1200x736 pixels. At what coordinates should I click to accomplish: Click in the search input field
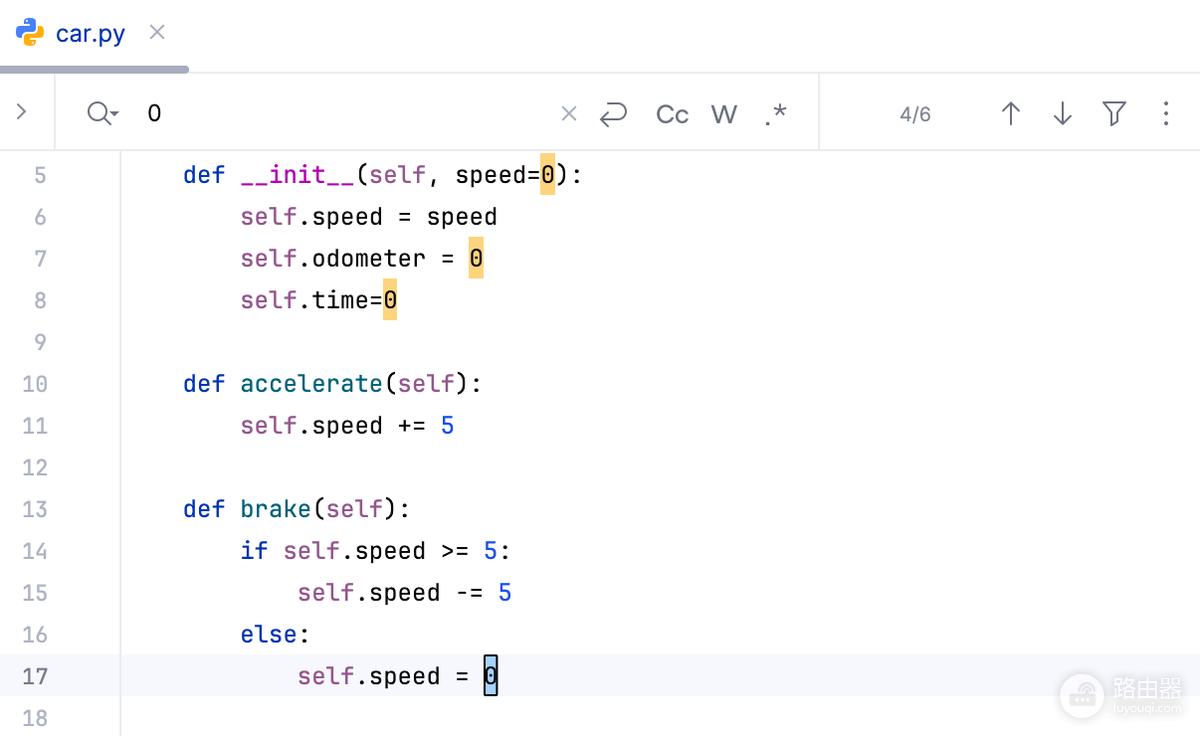point(345,113)
